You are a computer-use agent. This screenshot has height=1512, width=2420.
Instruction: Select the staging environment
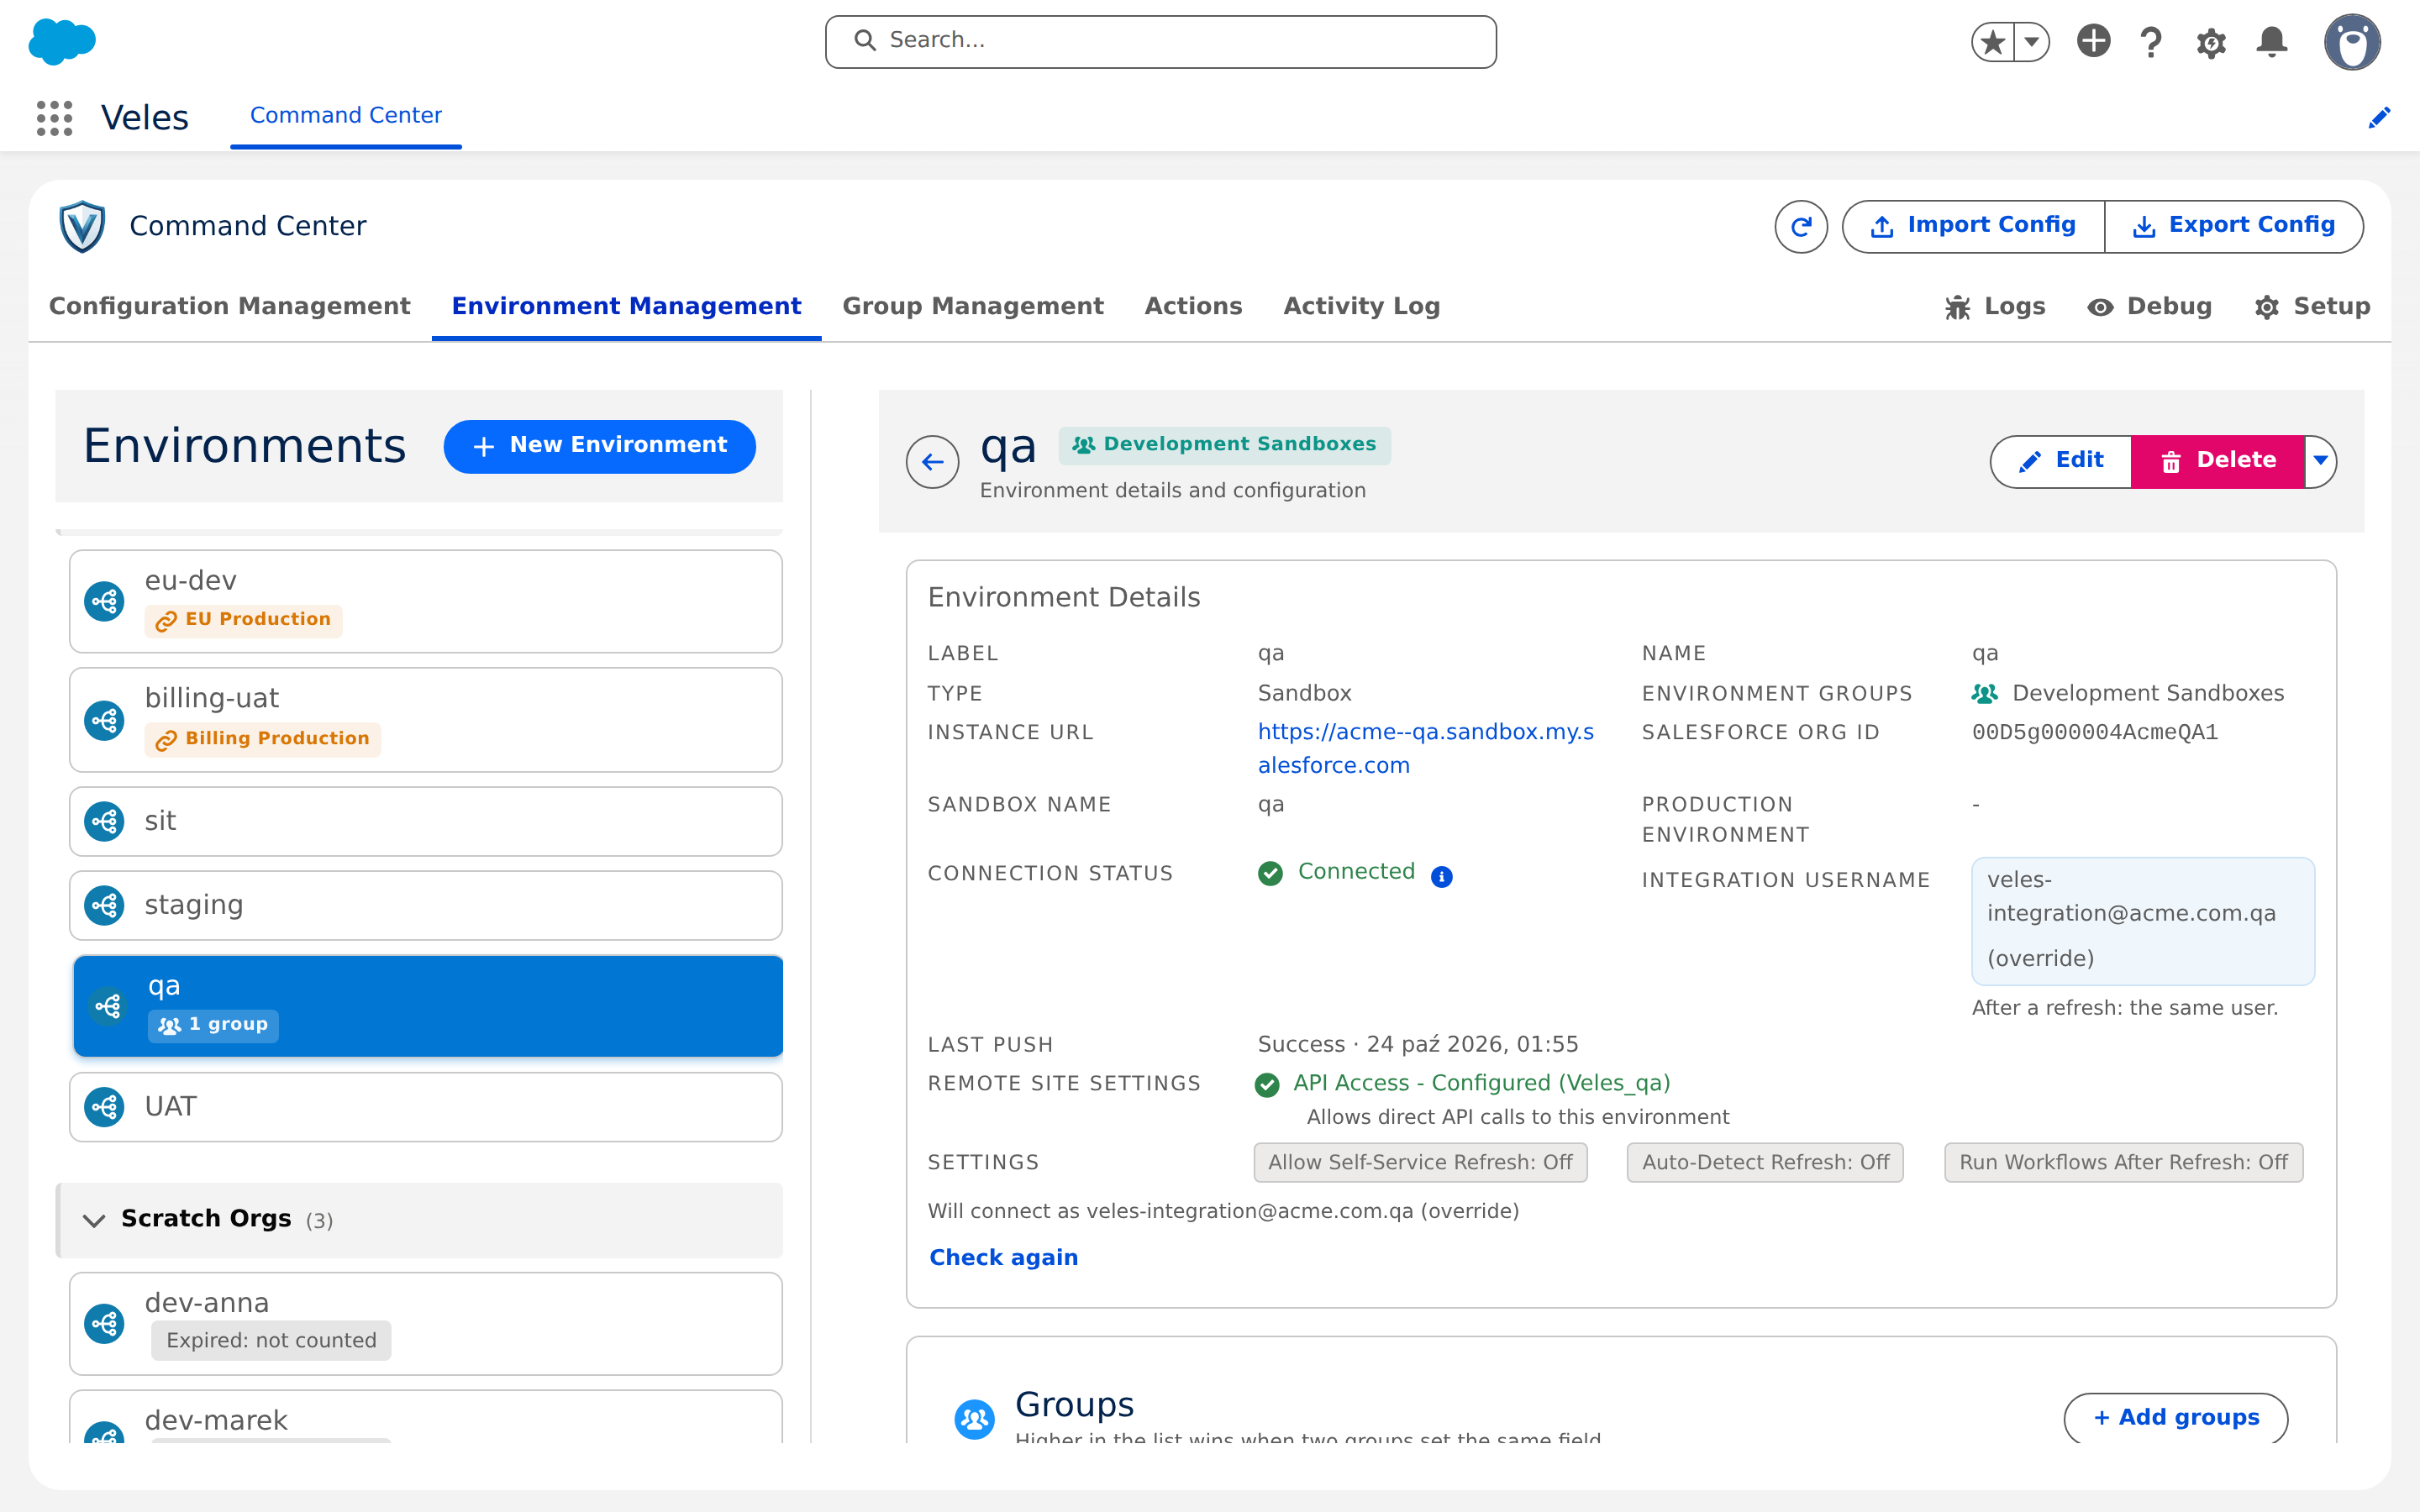point(425,905)
